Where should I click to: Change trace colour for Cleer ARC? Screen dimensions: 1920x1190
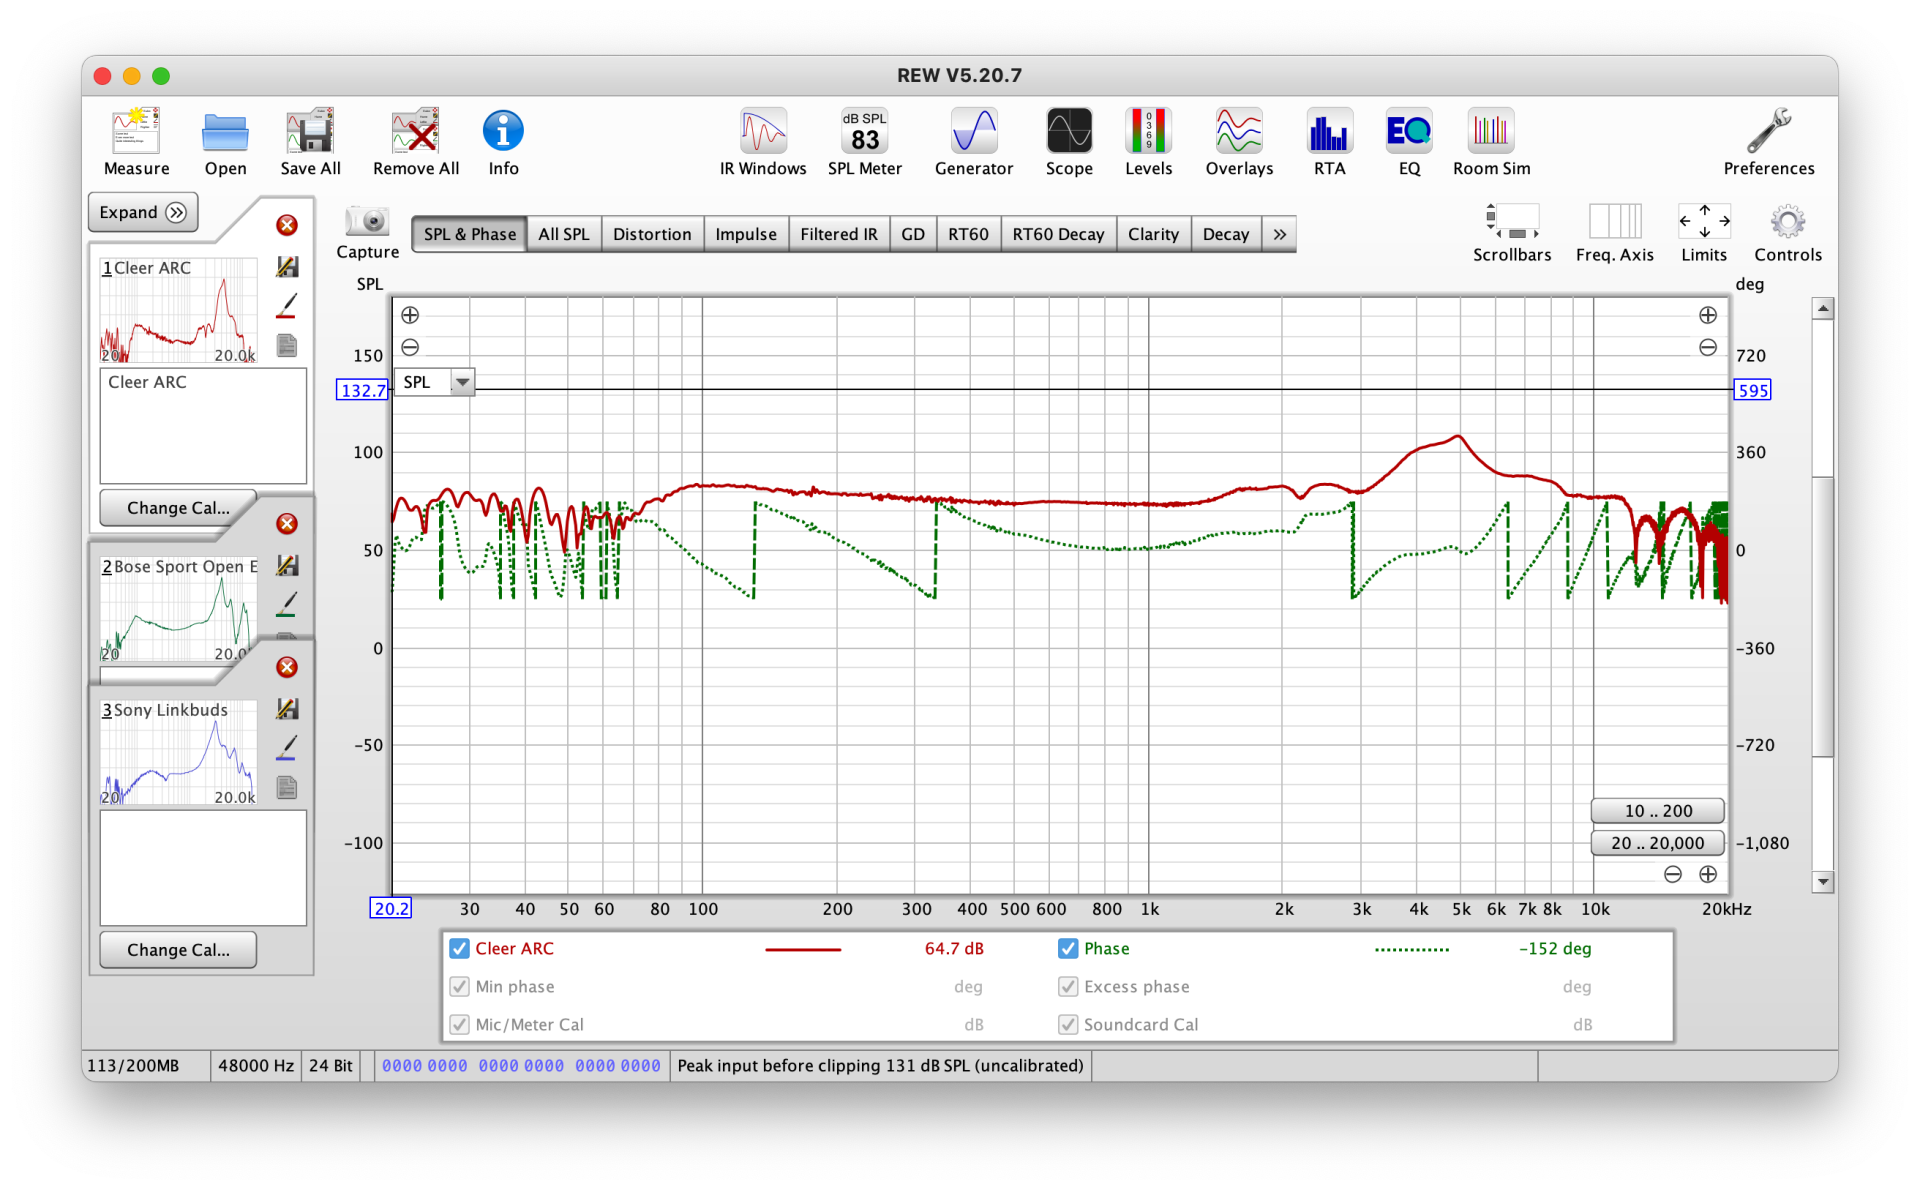[287, 306]
